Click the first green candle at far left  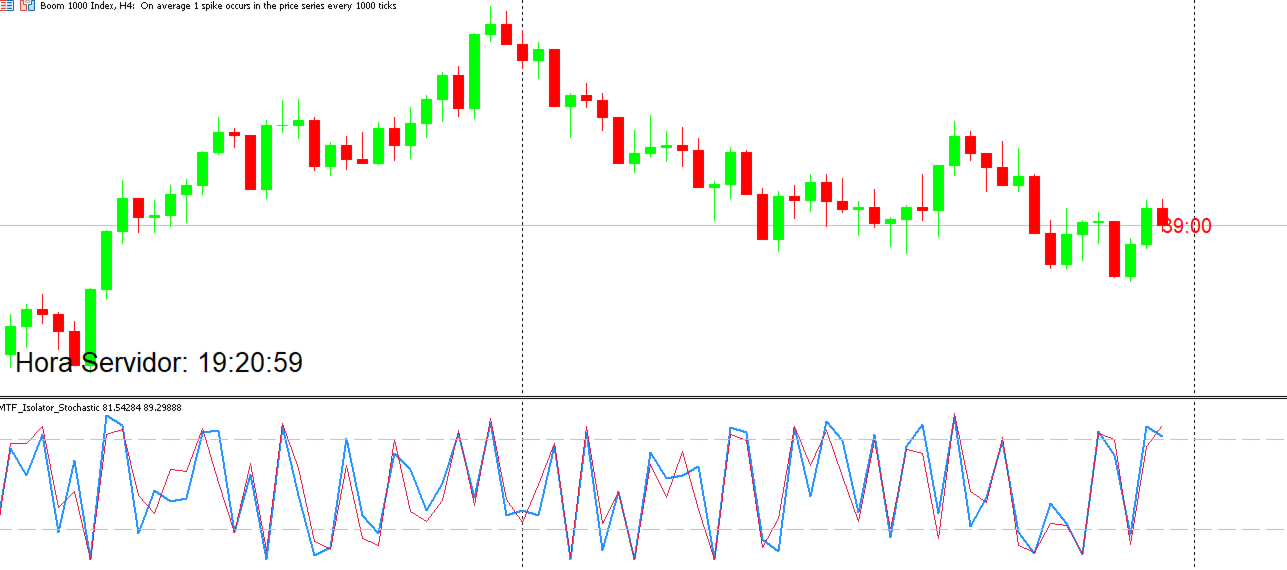(11, 339)
